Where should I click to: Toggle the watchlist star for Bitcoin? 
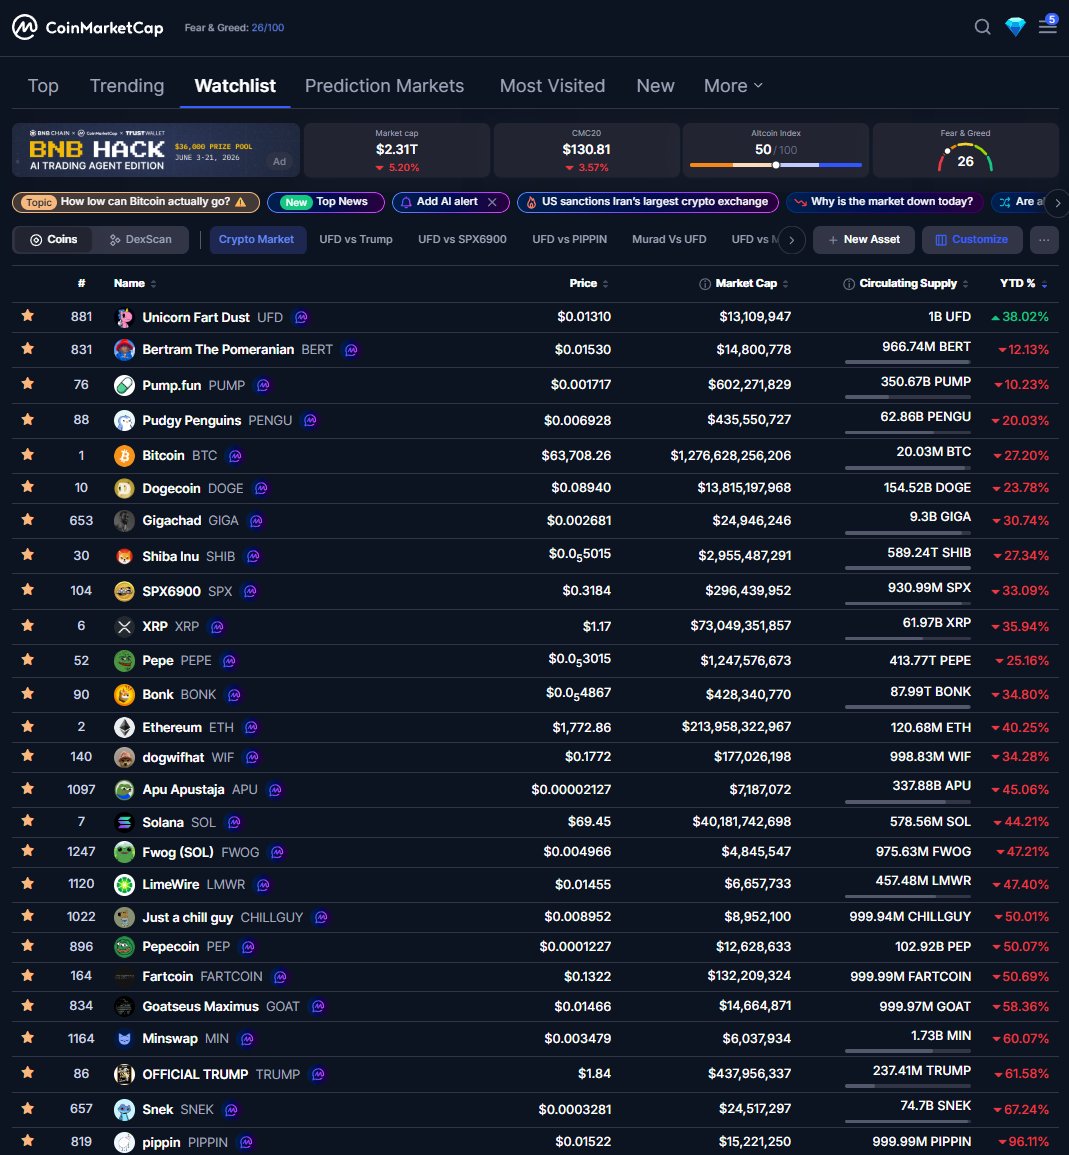[x=28, y=454]
